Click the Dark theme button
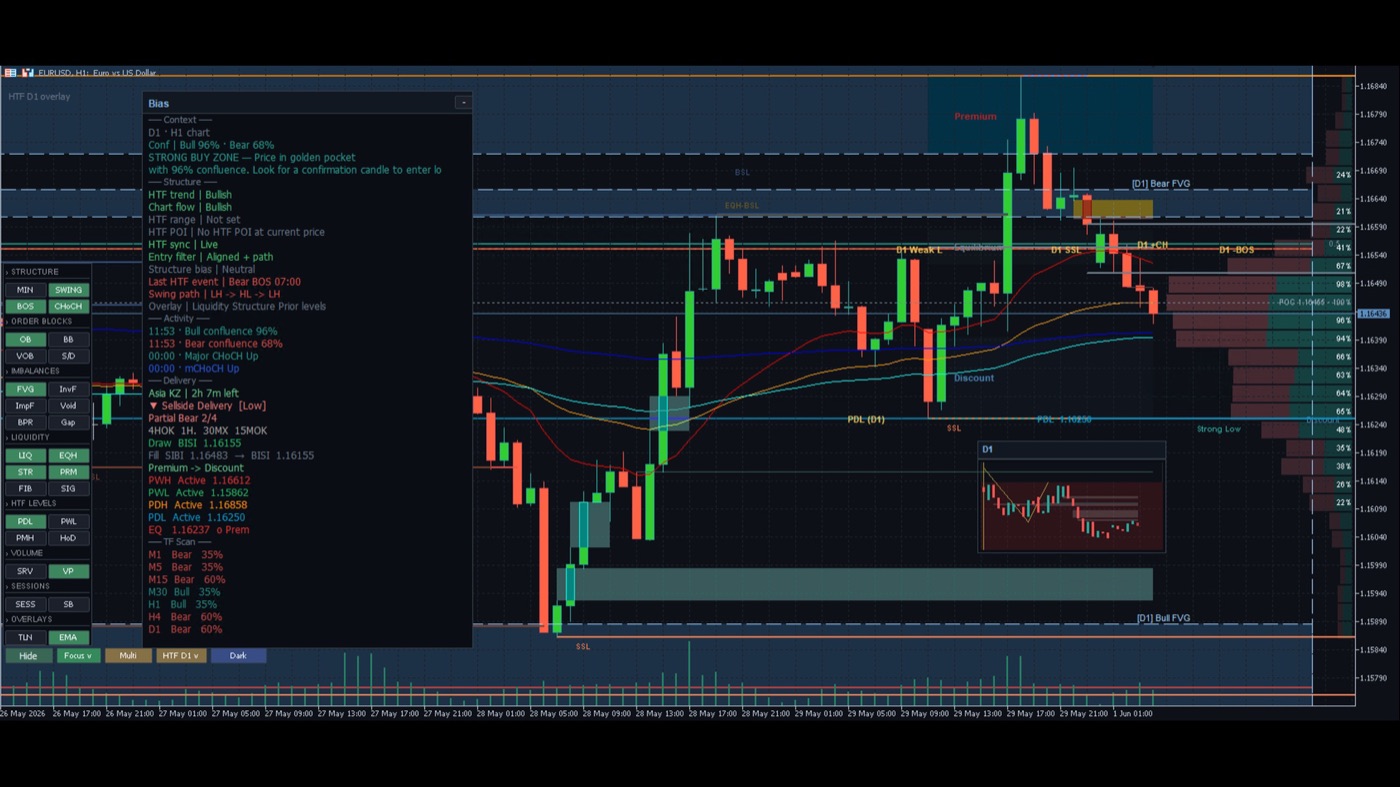 [238, 656]
